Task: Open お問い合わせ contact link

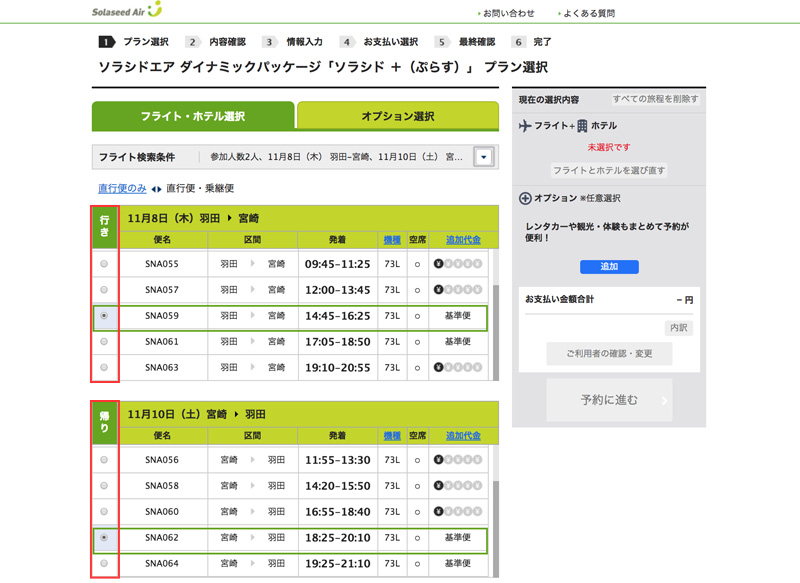Action: tap(508, 13)
